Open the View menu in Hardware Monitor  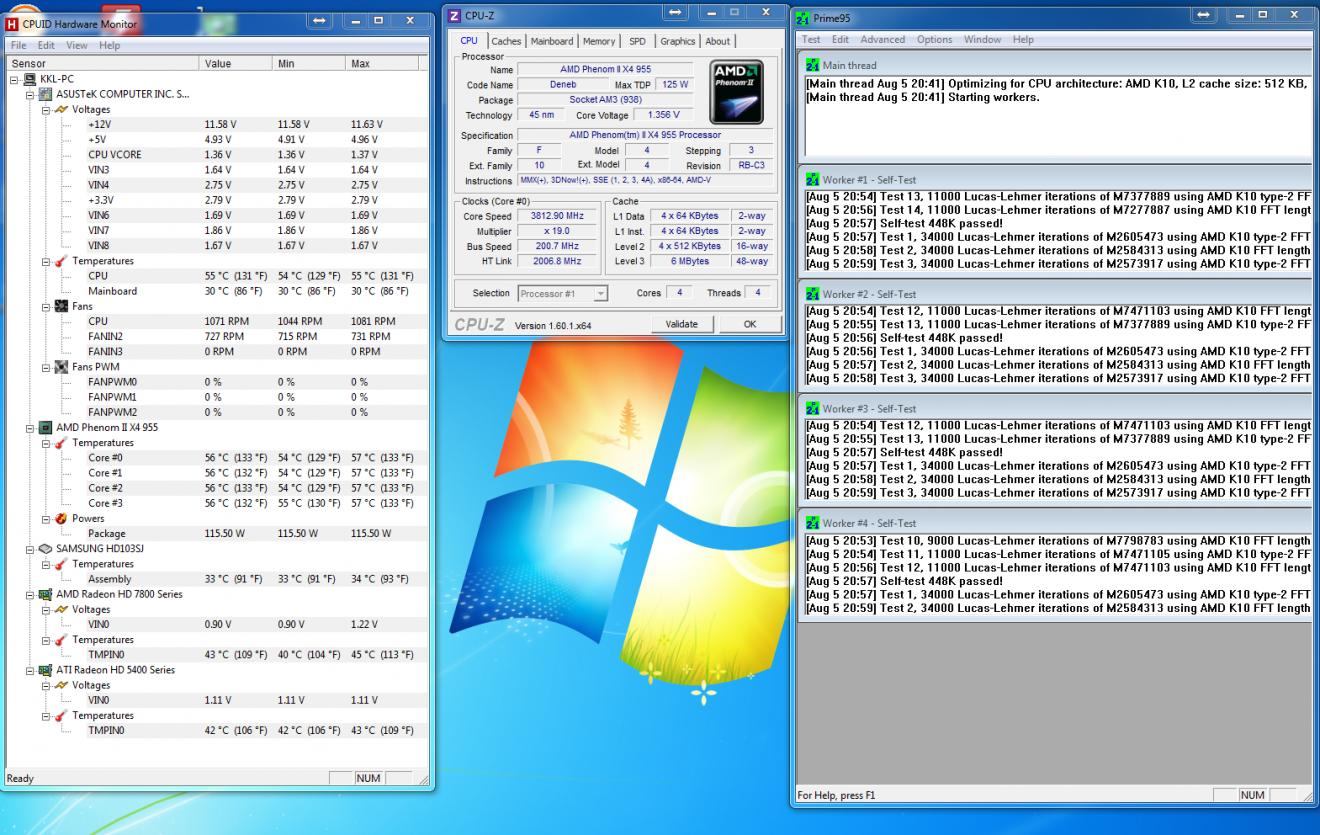tap(77, 45)
